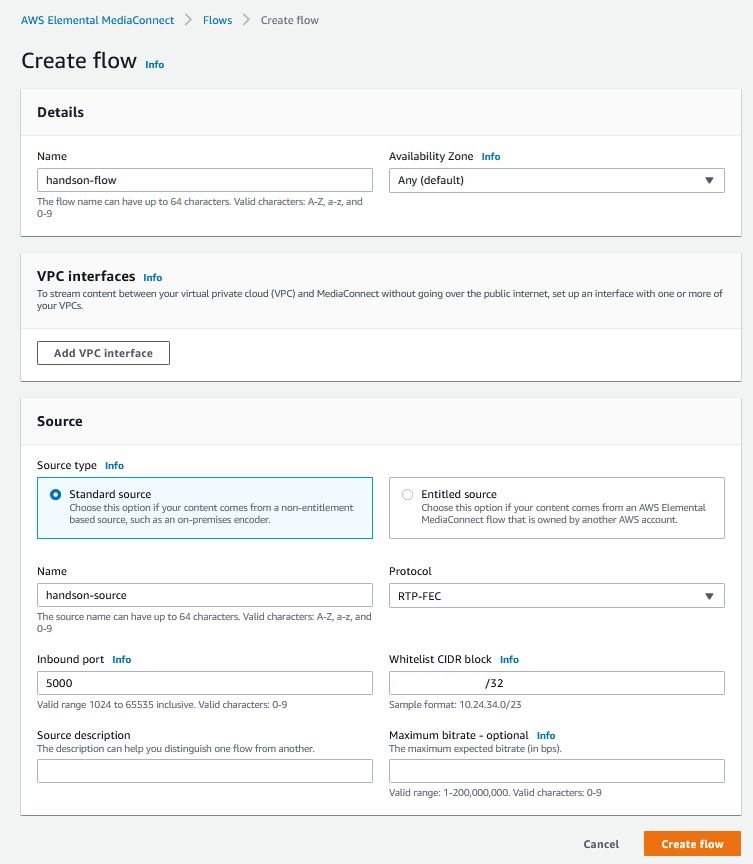This screenshot has height=864, width=753.
Task: Expand Availability Zone dropdown
Action: tap(556, 180)
